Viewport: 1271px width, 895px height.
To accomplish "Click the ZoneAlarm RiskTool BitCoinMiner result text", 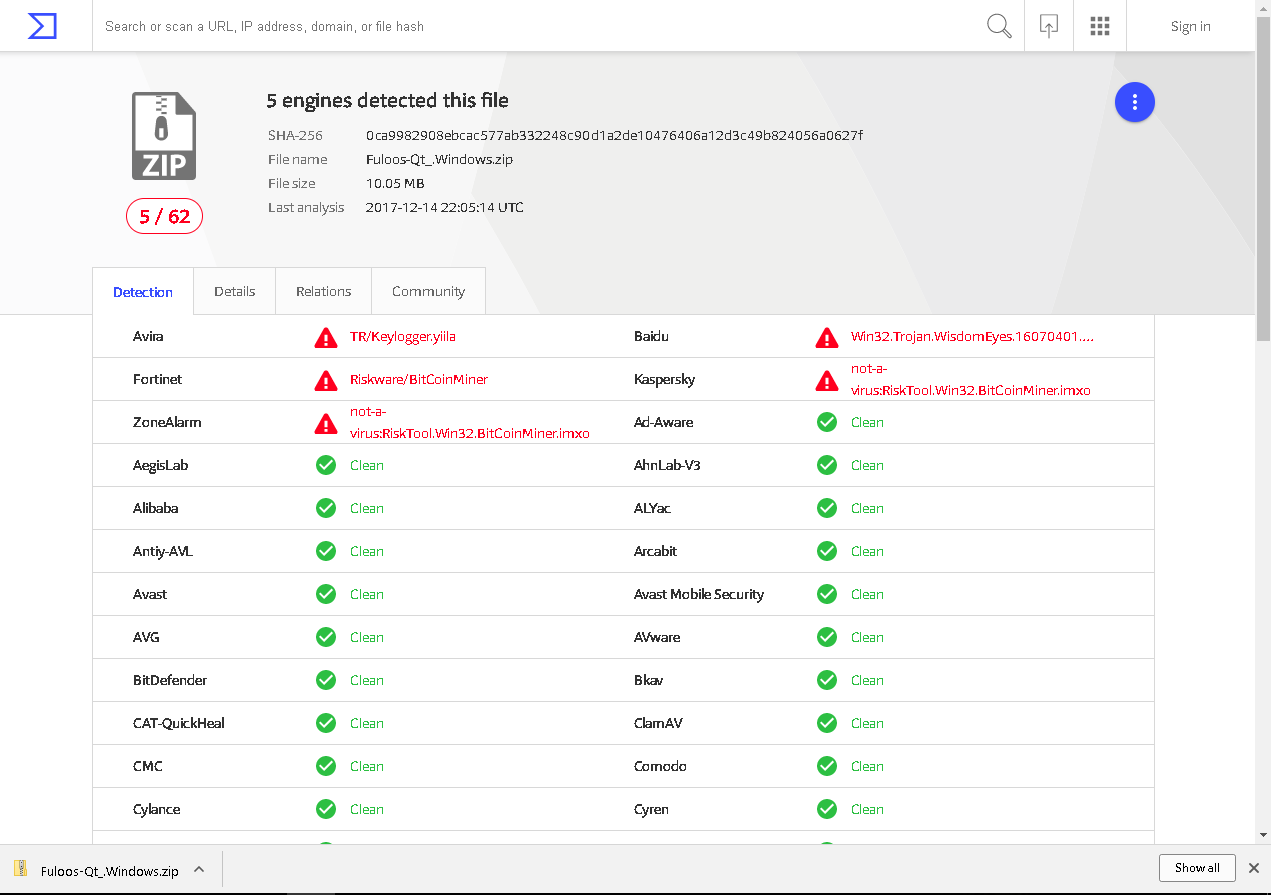I will (x=470, y=423).
